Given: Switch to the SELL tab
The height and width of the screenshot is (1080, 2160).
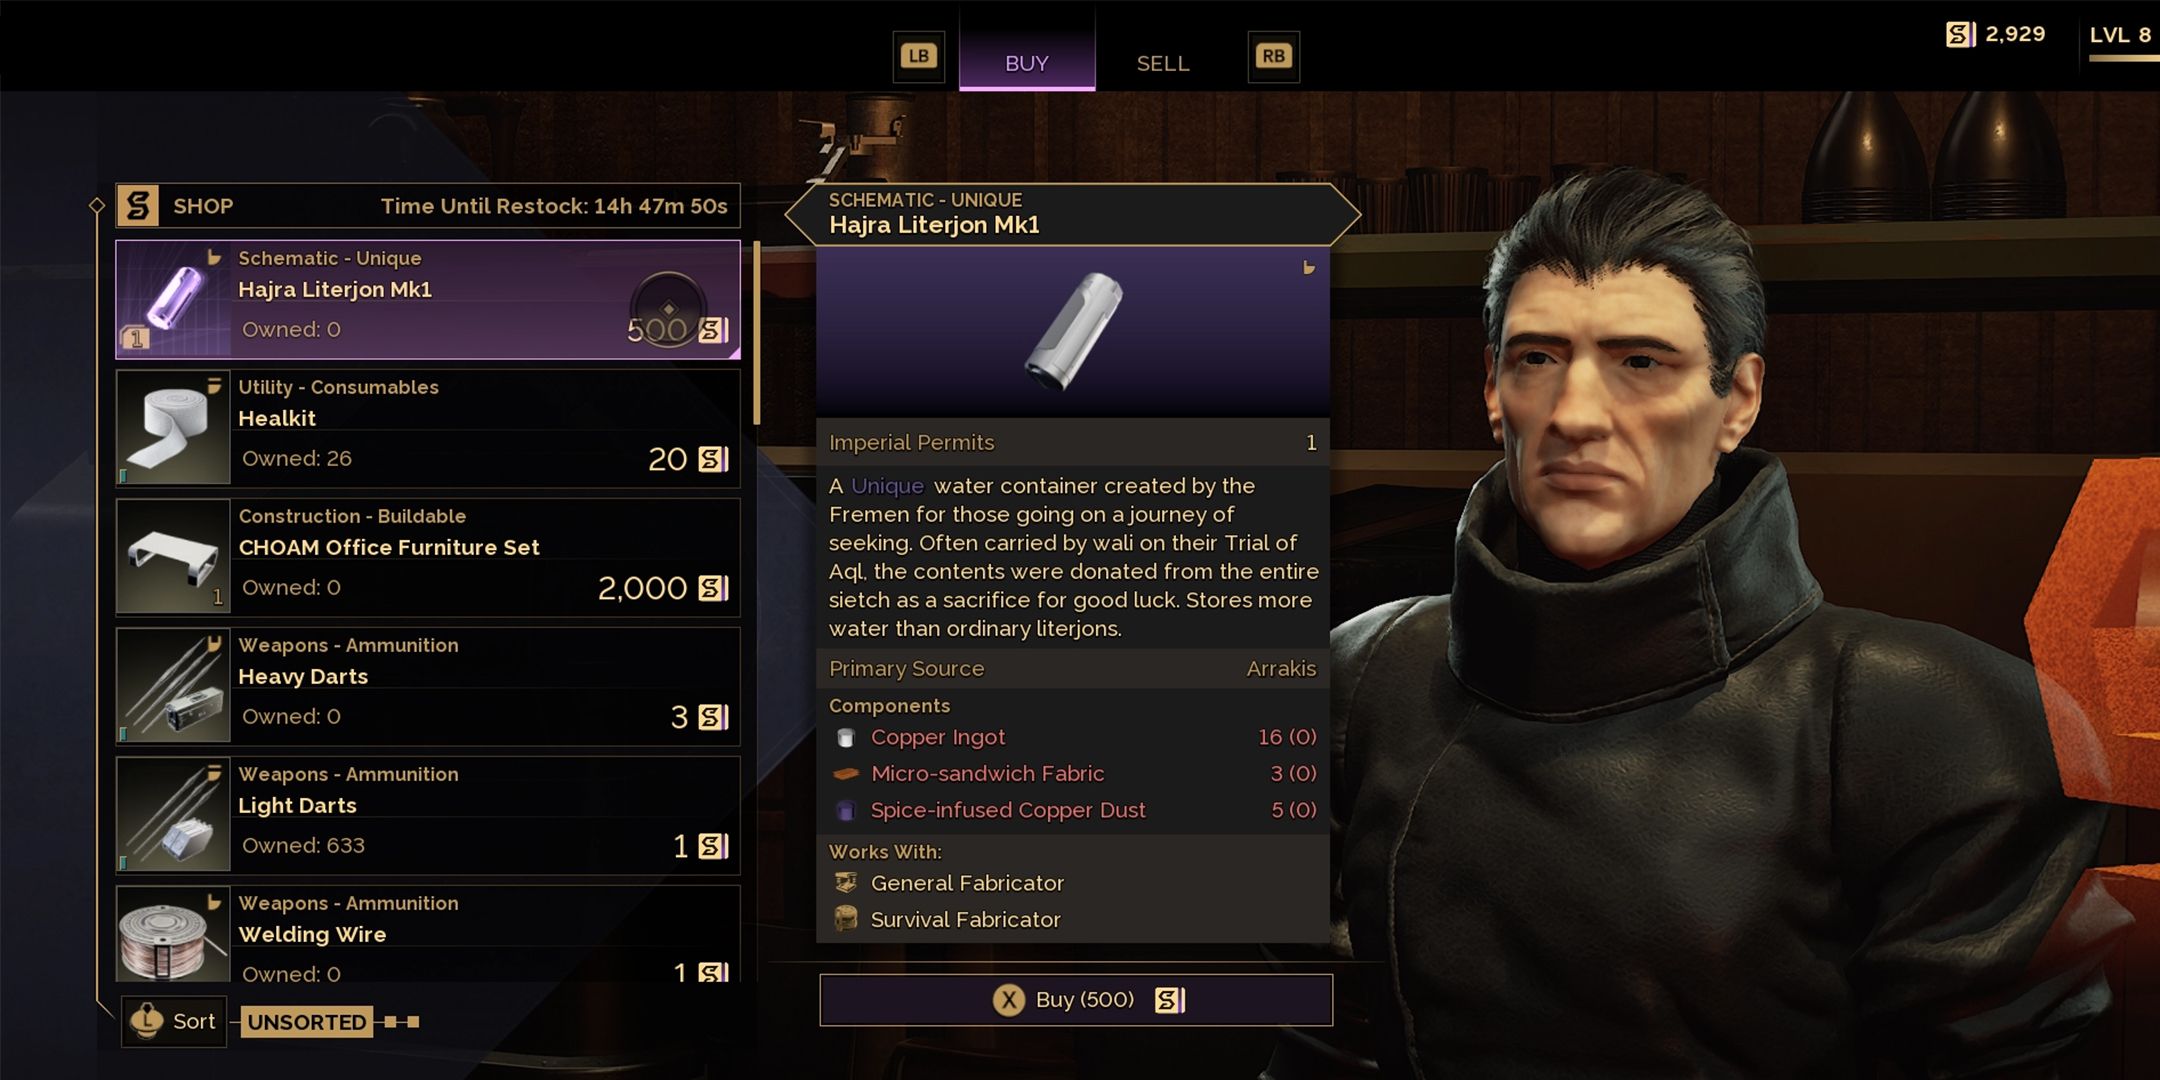Looking at the screenshot, I should (1163, 63).
